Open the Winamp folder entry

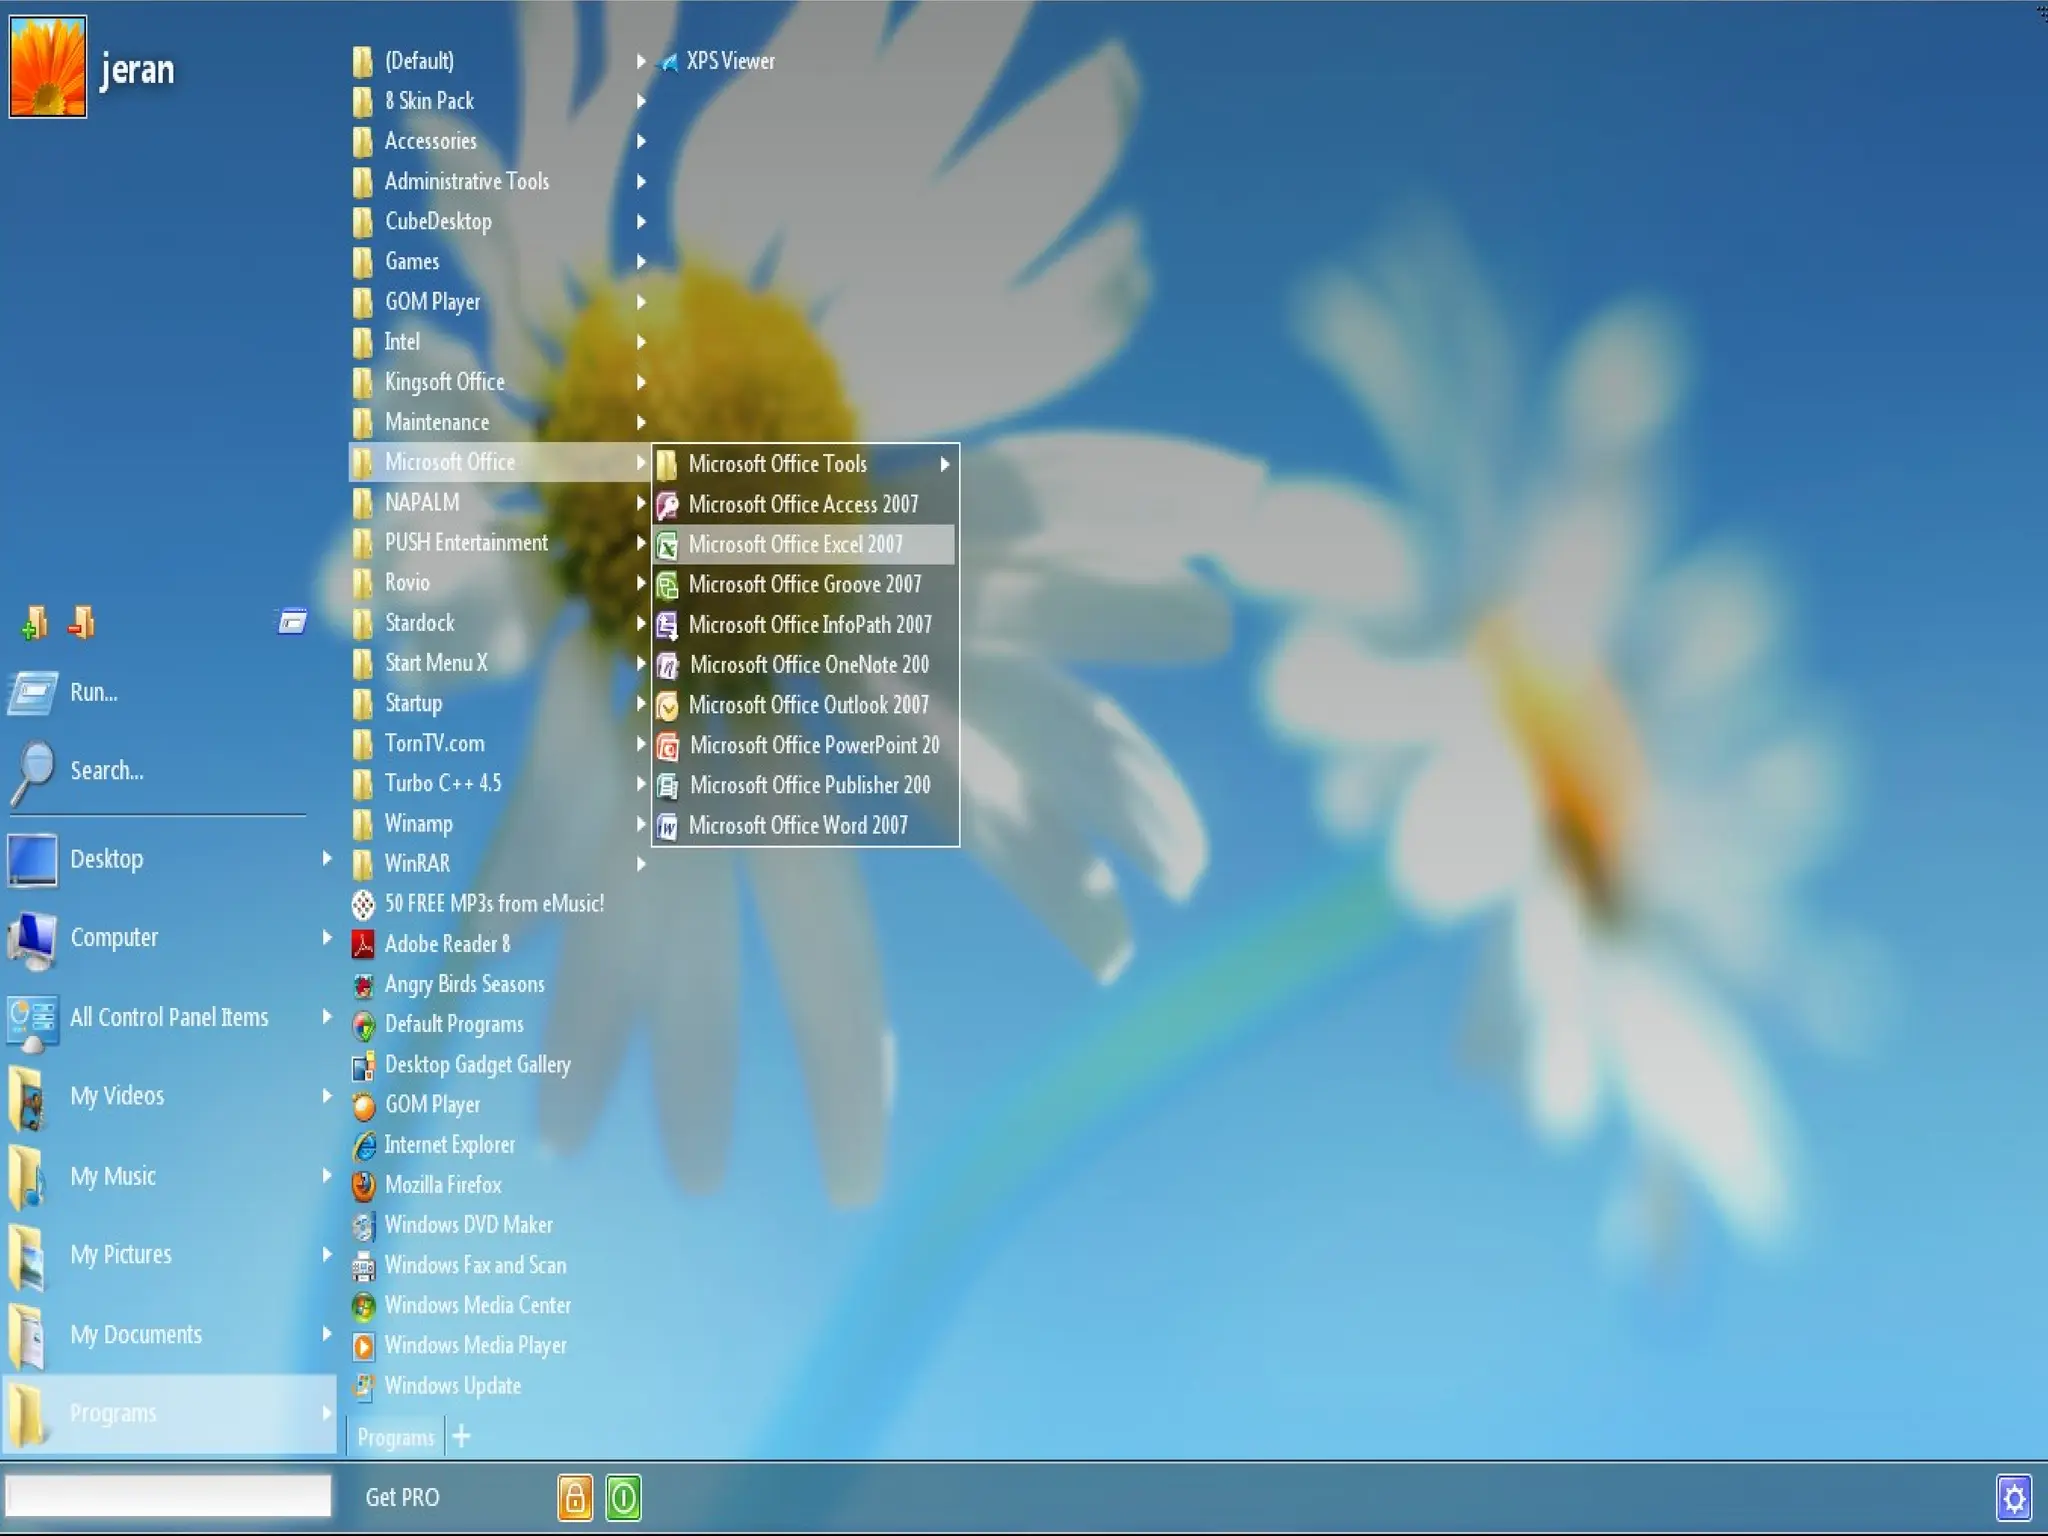(x=500, y=824)
